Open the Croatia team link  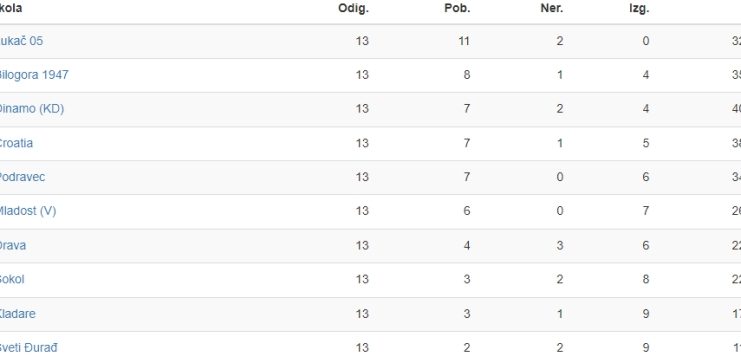[17, 143]
